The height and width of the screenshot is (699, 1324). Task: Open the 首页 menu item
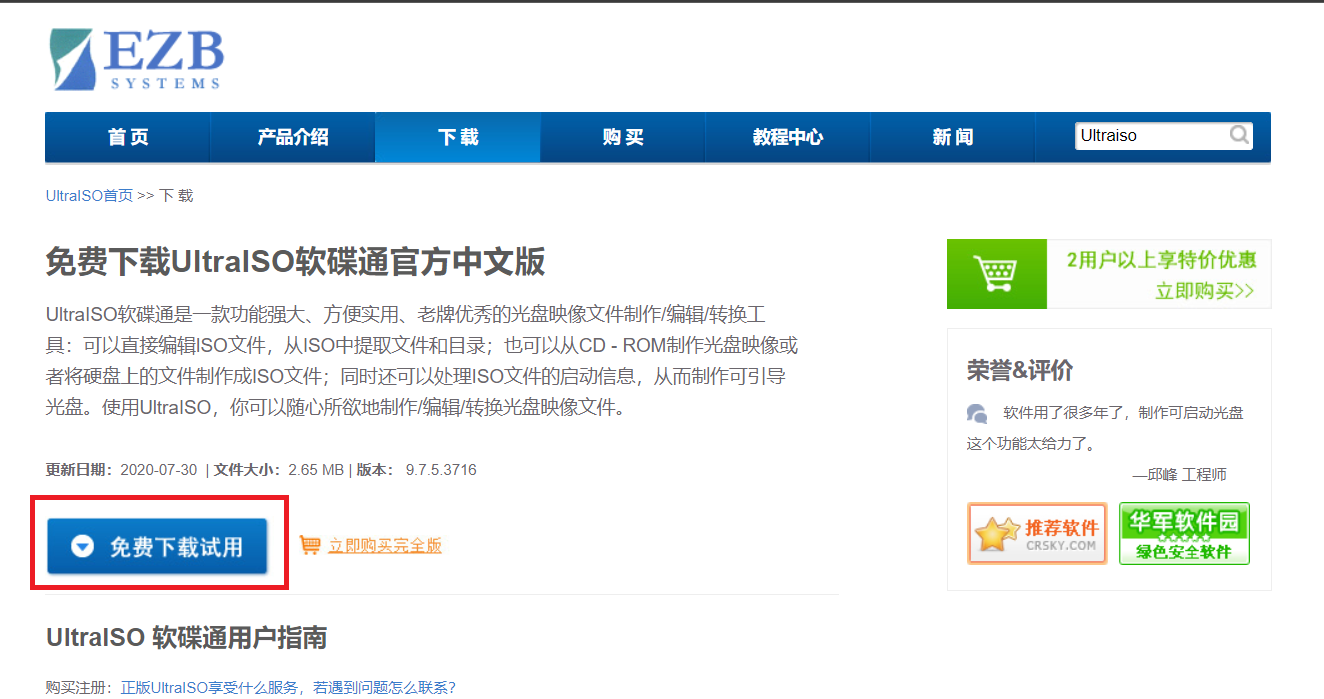pos(128,137)
